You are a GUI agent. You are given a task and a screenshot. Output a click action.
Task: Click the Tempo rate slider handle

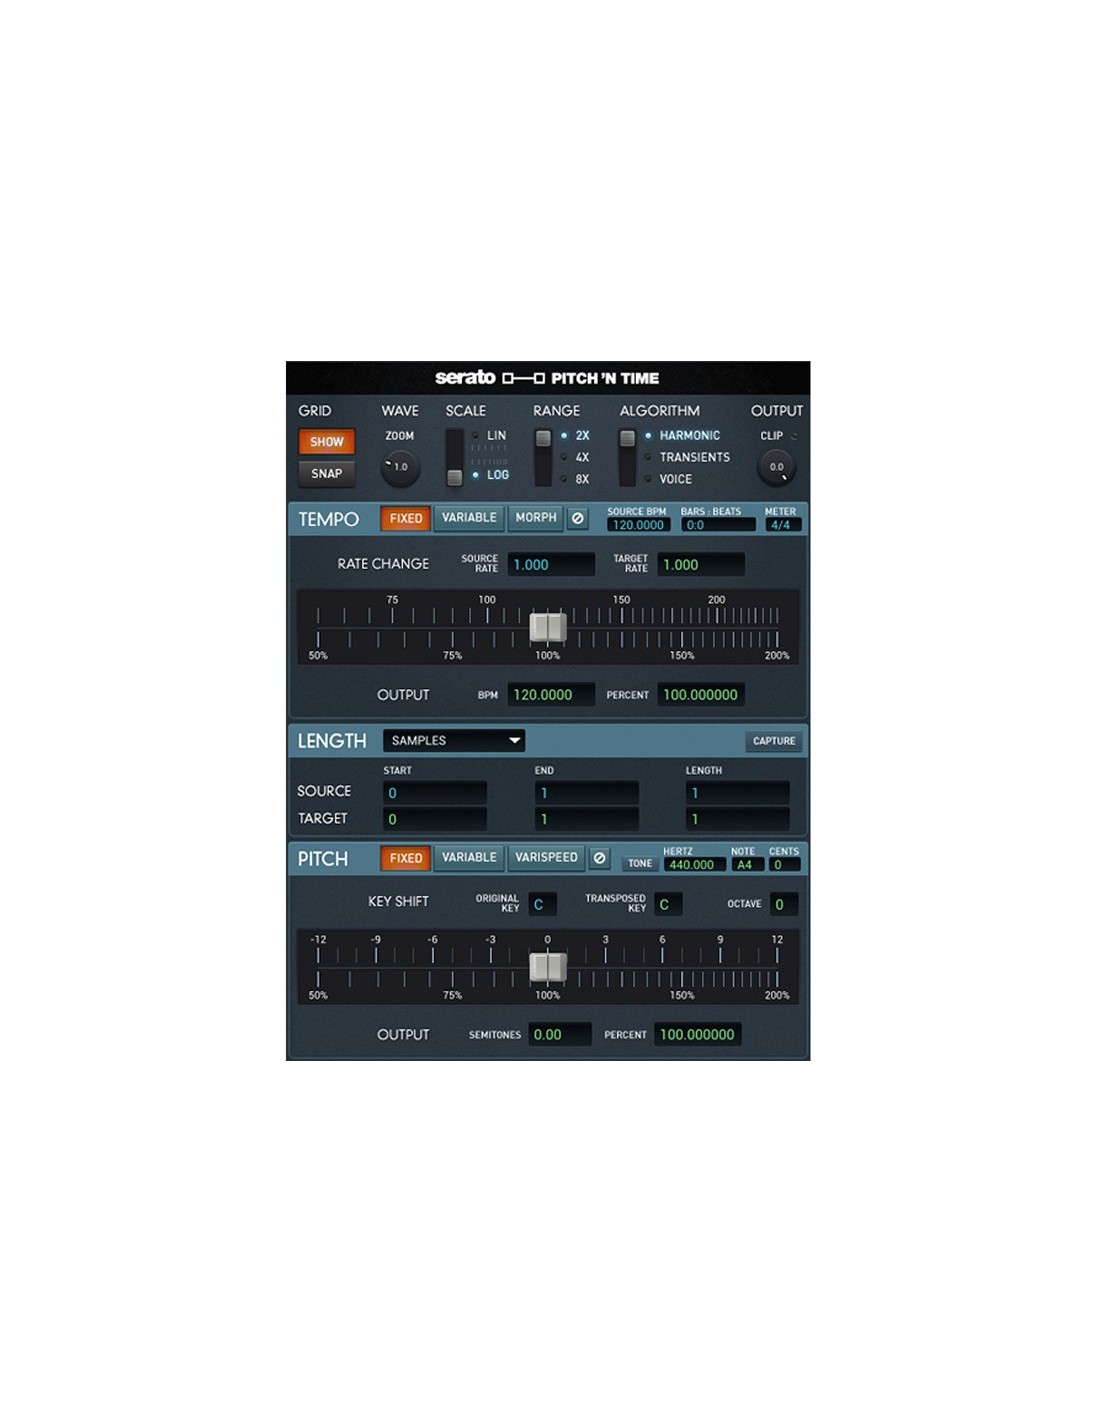click(548, 627)
